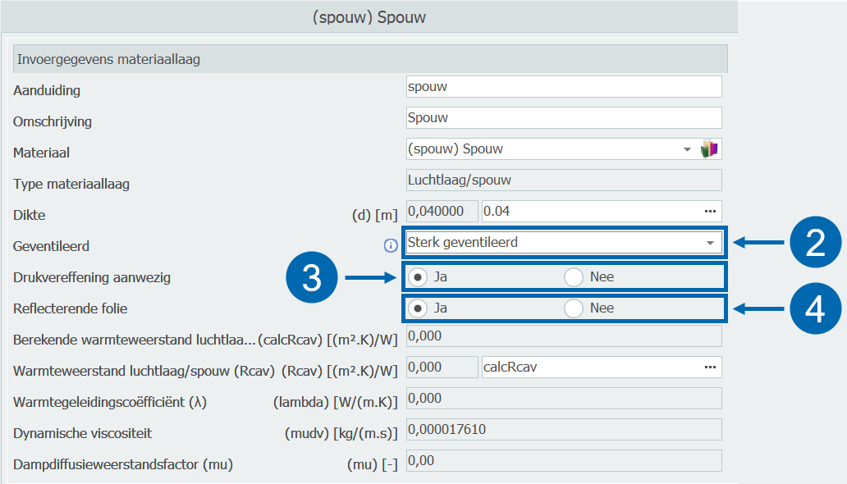847x484 pixels.
Task: Click the Dampdiffusieweerstandsfactor mu value field
Action: [563, 461]
